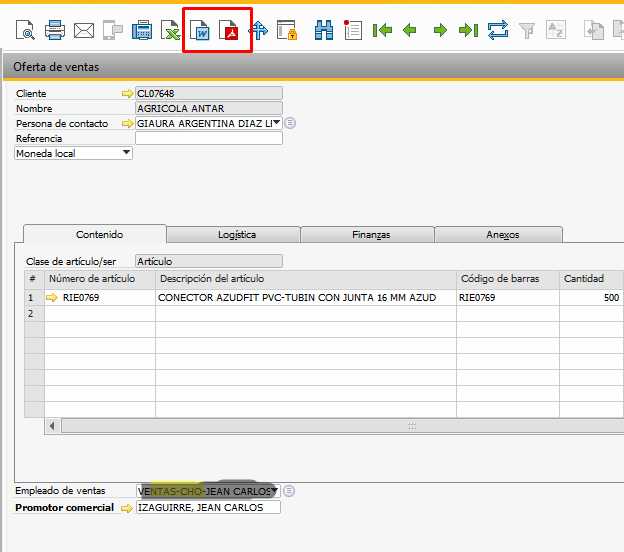Click the Referencia input field
This screenshot has height=552, width=624.
208,139
